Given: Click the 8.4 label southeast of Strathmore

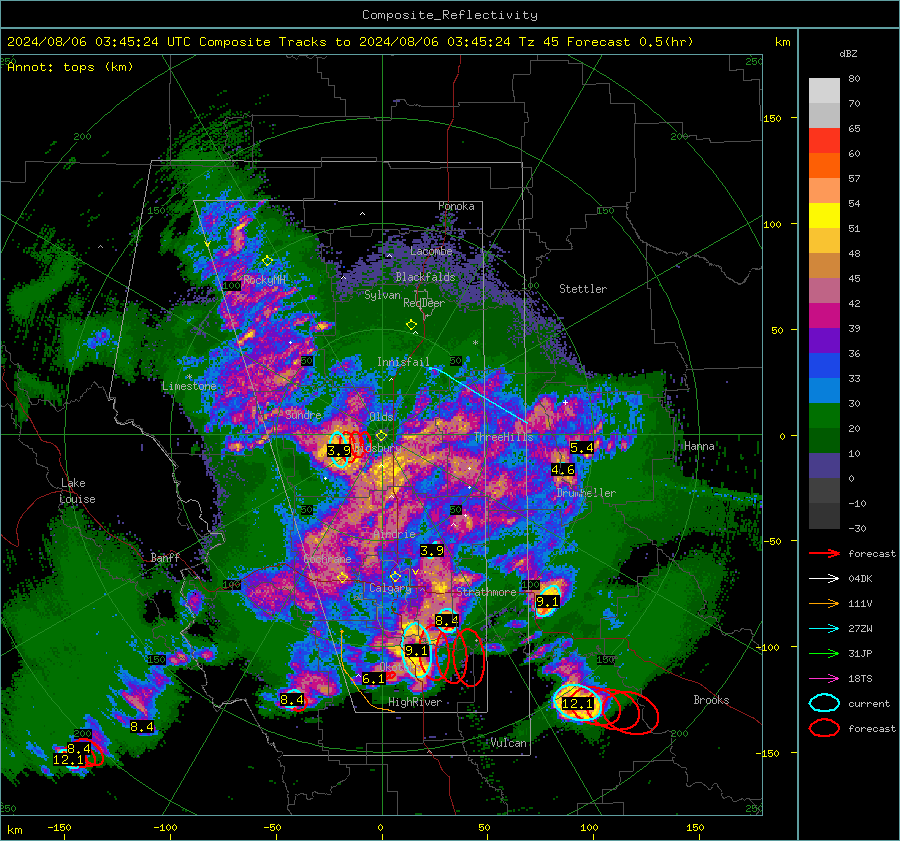Looking at the screenshot, I should (x=447, y=620).
